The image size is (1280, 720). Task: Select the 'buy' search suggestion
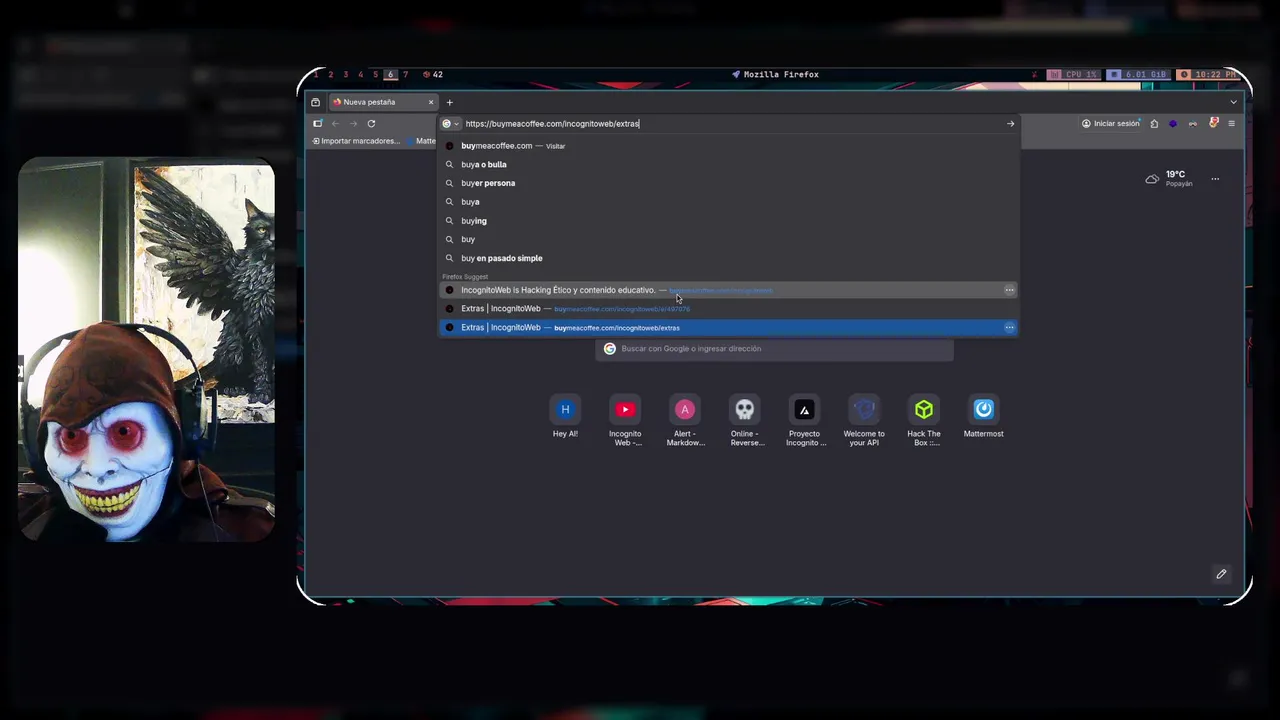click(729, 239)
